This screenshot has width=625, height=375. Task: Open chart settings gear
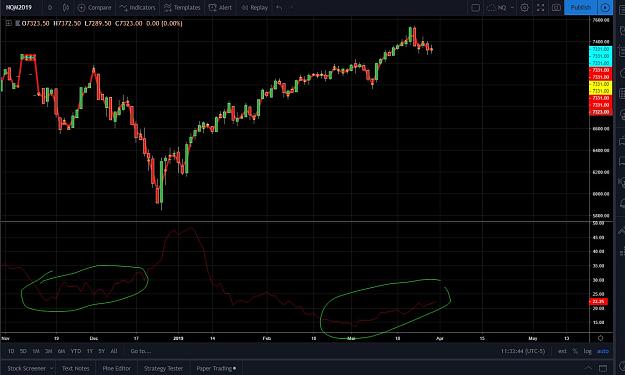[x=525, y=8]
